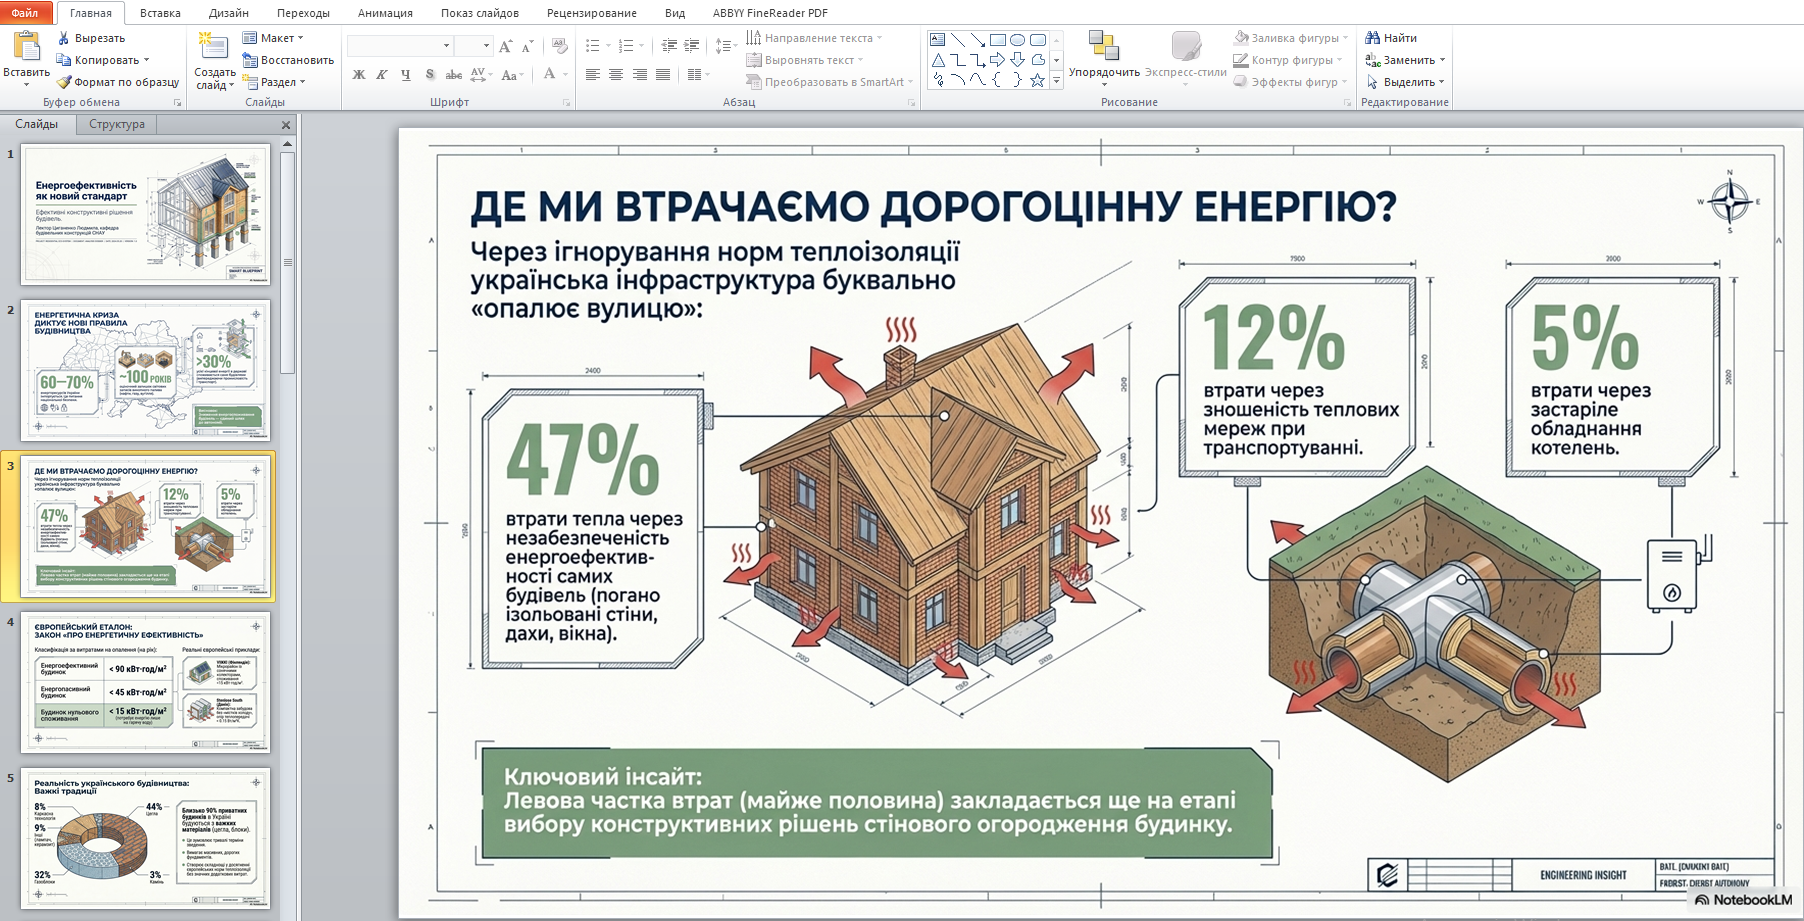The height and width of the screenshot is (921, 1804).
Task: Toggle underline (Ч) formatting
Action: pos(405,75)
